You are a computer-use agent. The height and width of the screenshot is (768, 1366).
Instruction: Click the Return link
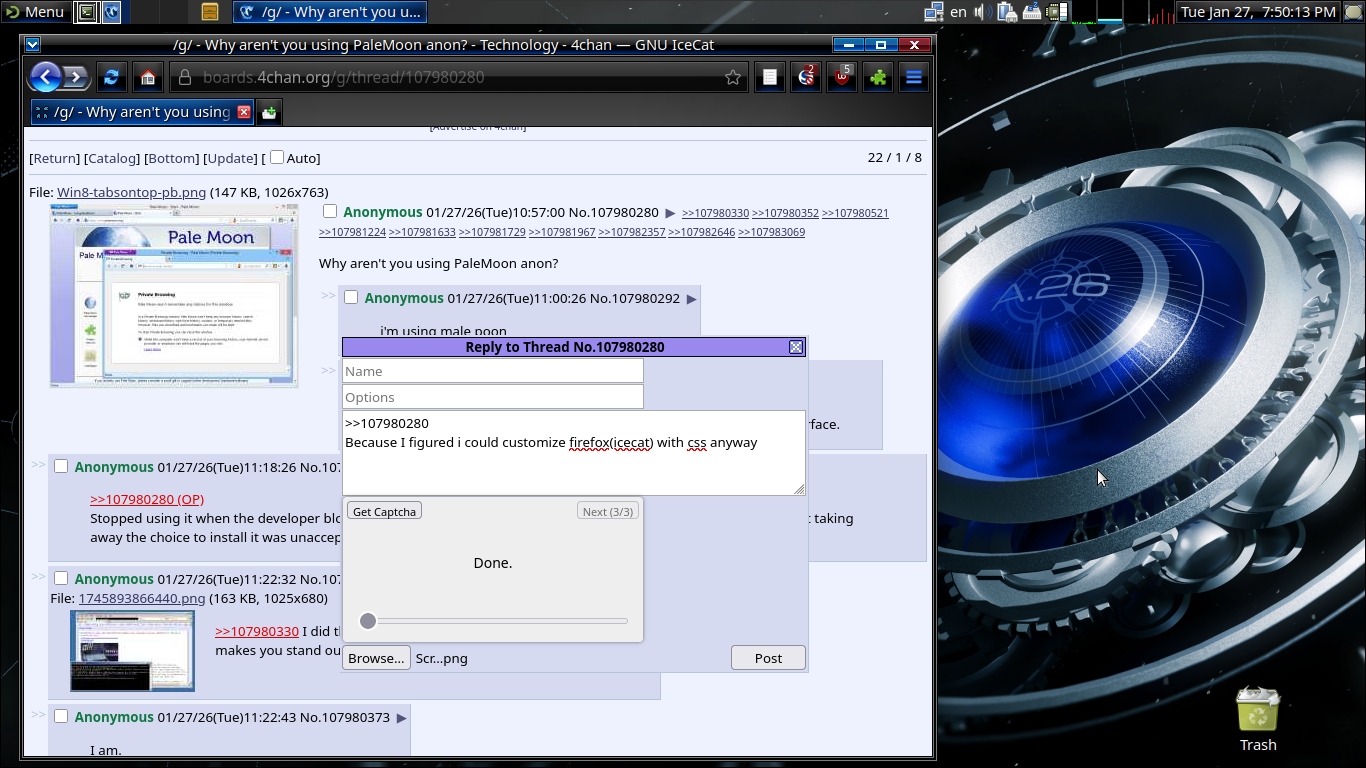tap(54, 158)
